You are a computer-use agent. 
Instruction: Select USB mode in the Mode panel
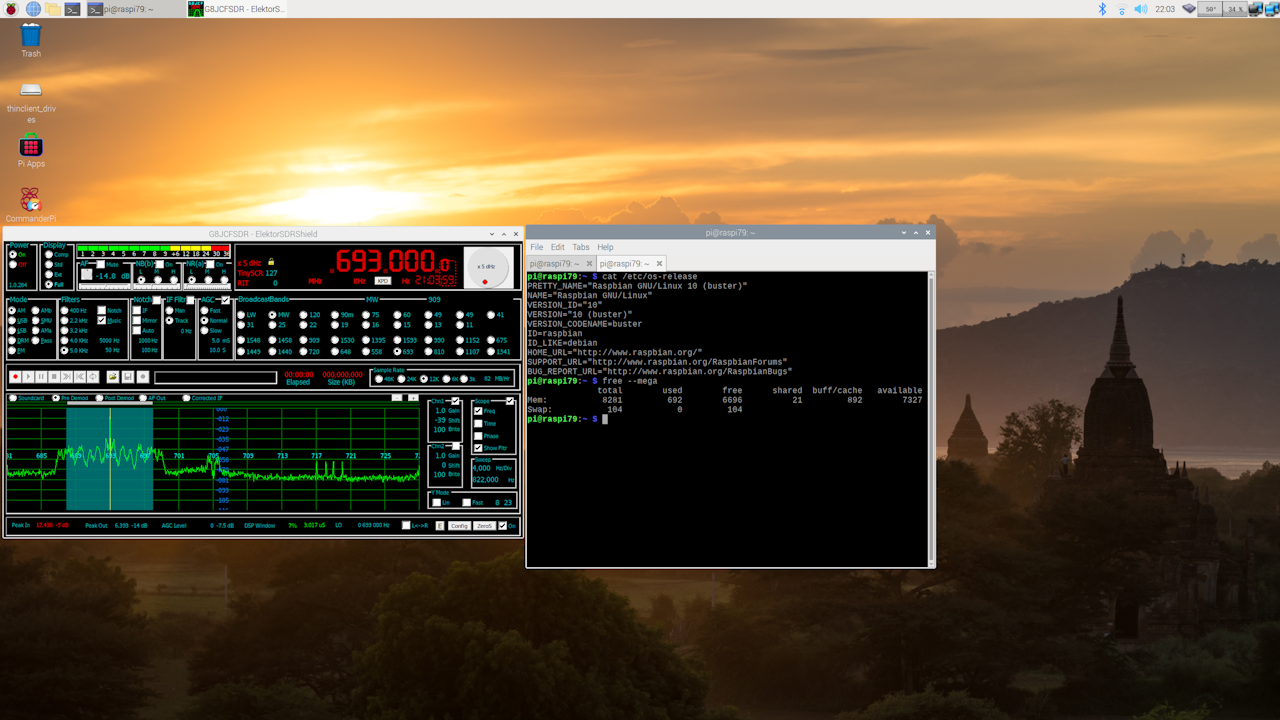pyautogui.click(x=12, y=321)
